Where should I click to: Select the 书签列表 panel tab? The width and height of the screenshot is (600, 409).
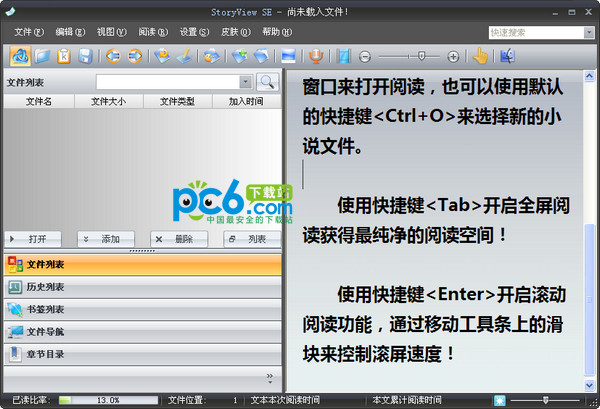click(143, 310)
